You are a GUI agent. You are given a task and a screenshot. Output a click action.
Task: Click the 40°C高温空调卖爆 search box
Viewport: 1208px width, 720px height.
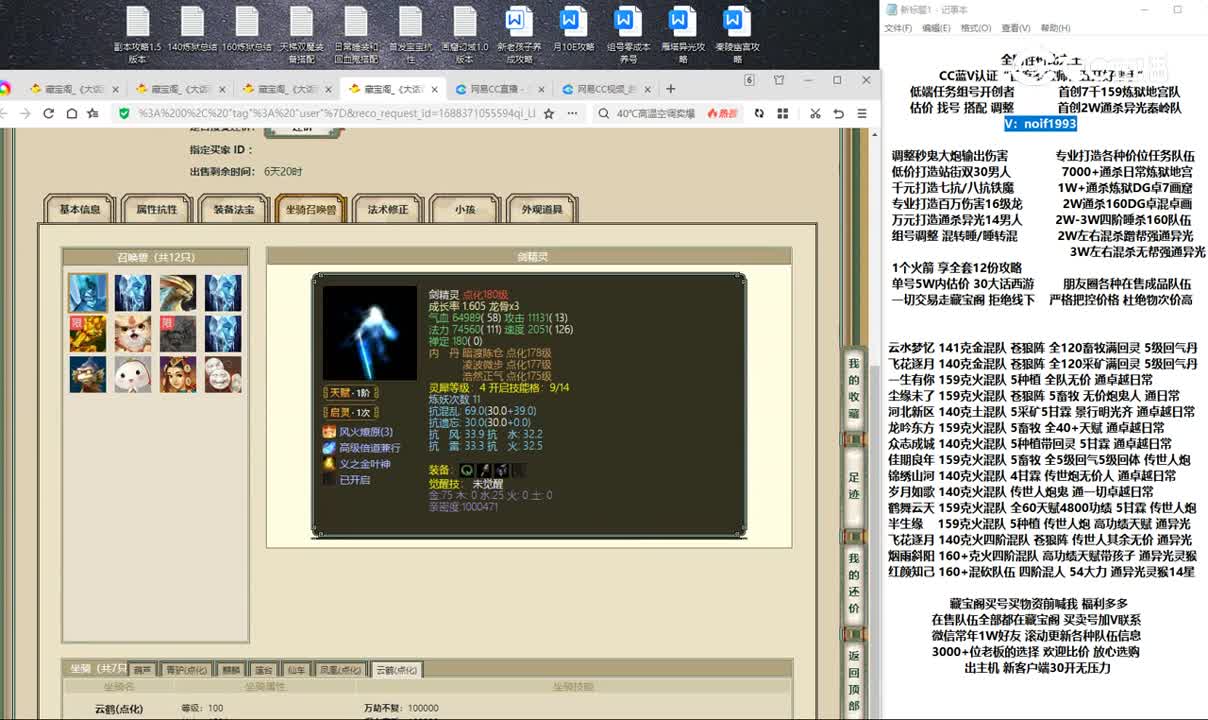coord(655,114)
